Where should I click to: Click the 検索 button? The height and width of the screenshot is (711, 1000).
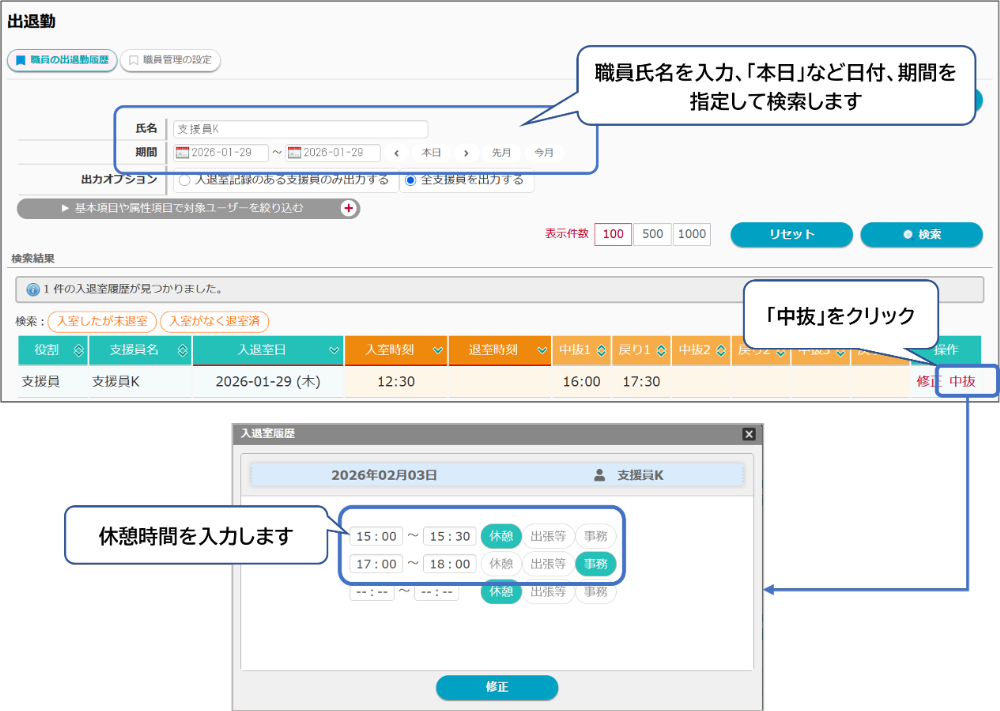pos(922,234)
